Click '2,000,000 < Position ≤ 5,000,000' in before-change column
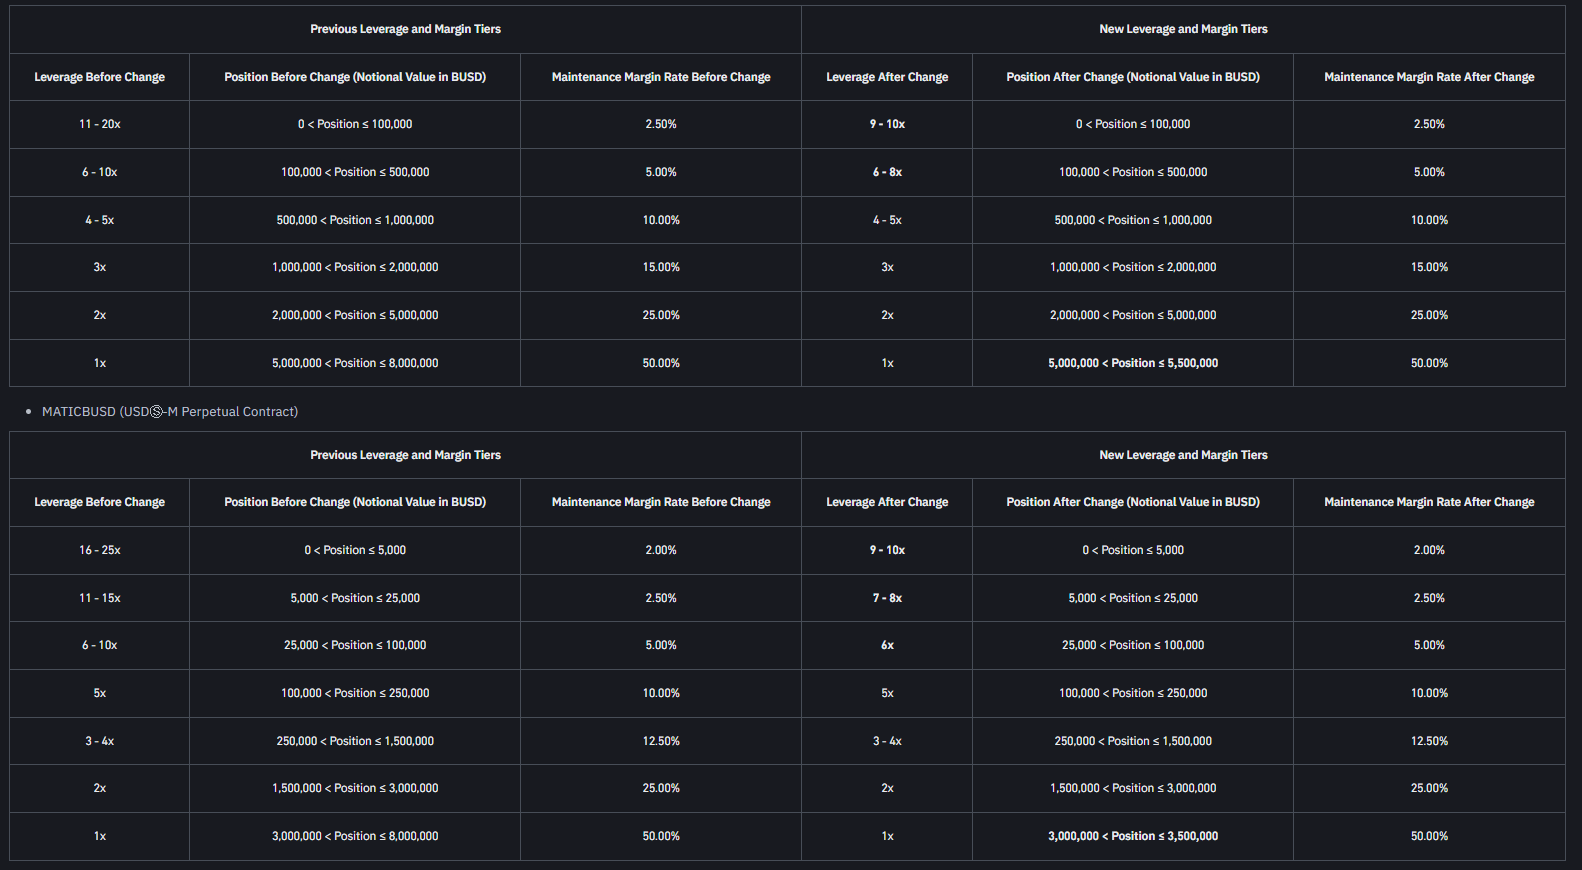 tap(355, 315)
